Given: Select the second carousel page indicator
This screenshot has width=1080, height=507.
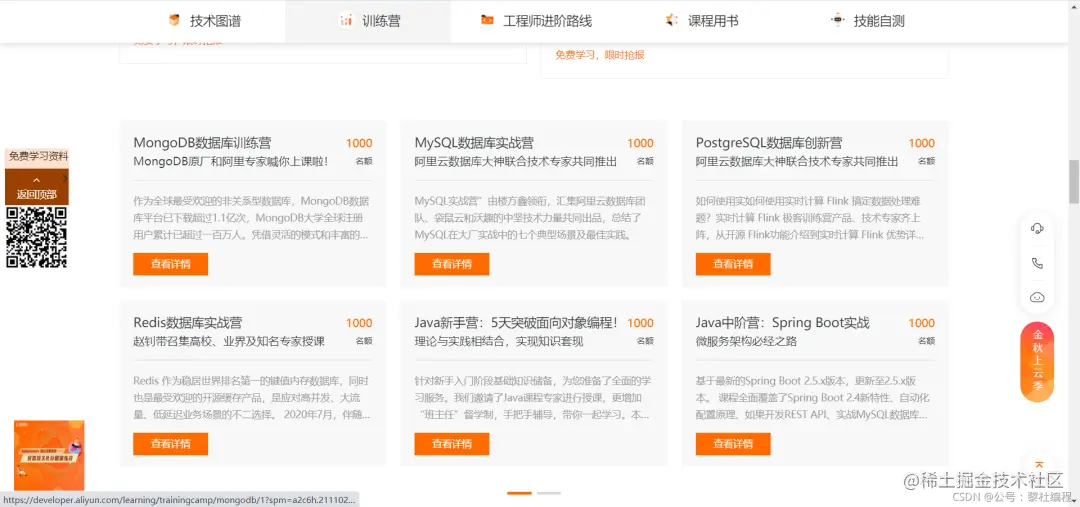Looking at the screenshot, I should 549,493.
